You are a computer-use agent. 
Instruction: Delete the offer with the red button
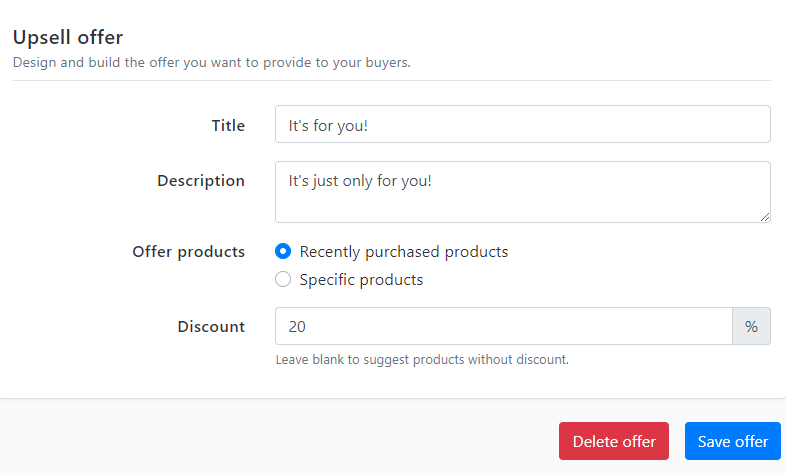(x=614, y=441)
